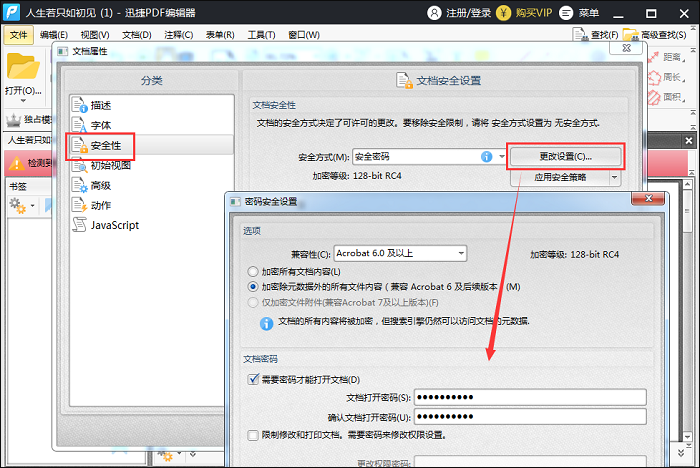
Task: Click the warning triangle icon
Action: [x=17, y=163]
